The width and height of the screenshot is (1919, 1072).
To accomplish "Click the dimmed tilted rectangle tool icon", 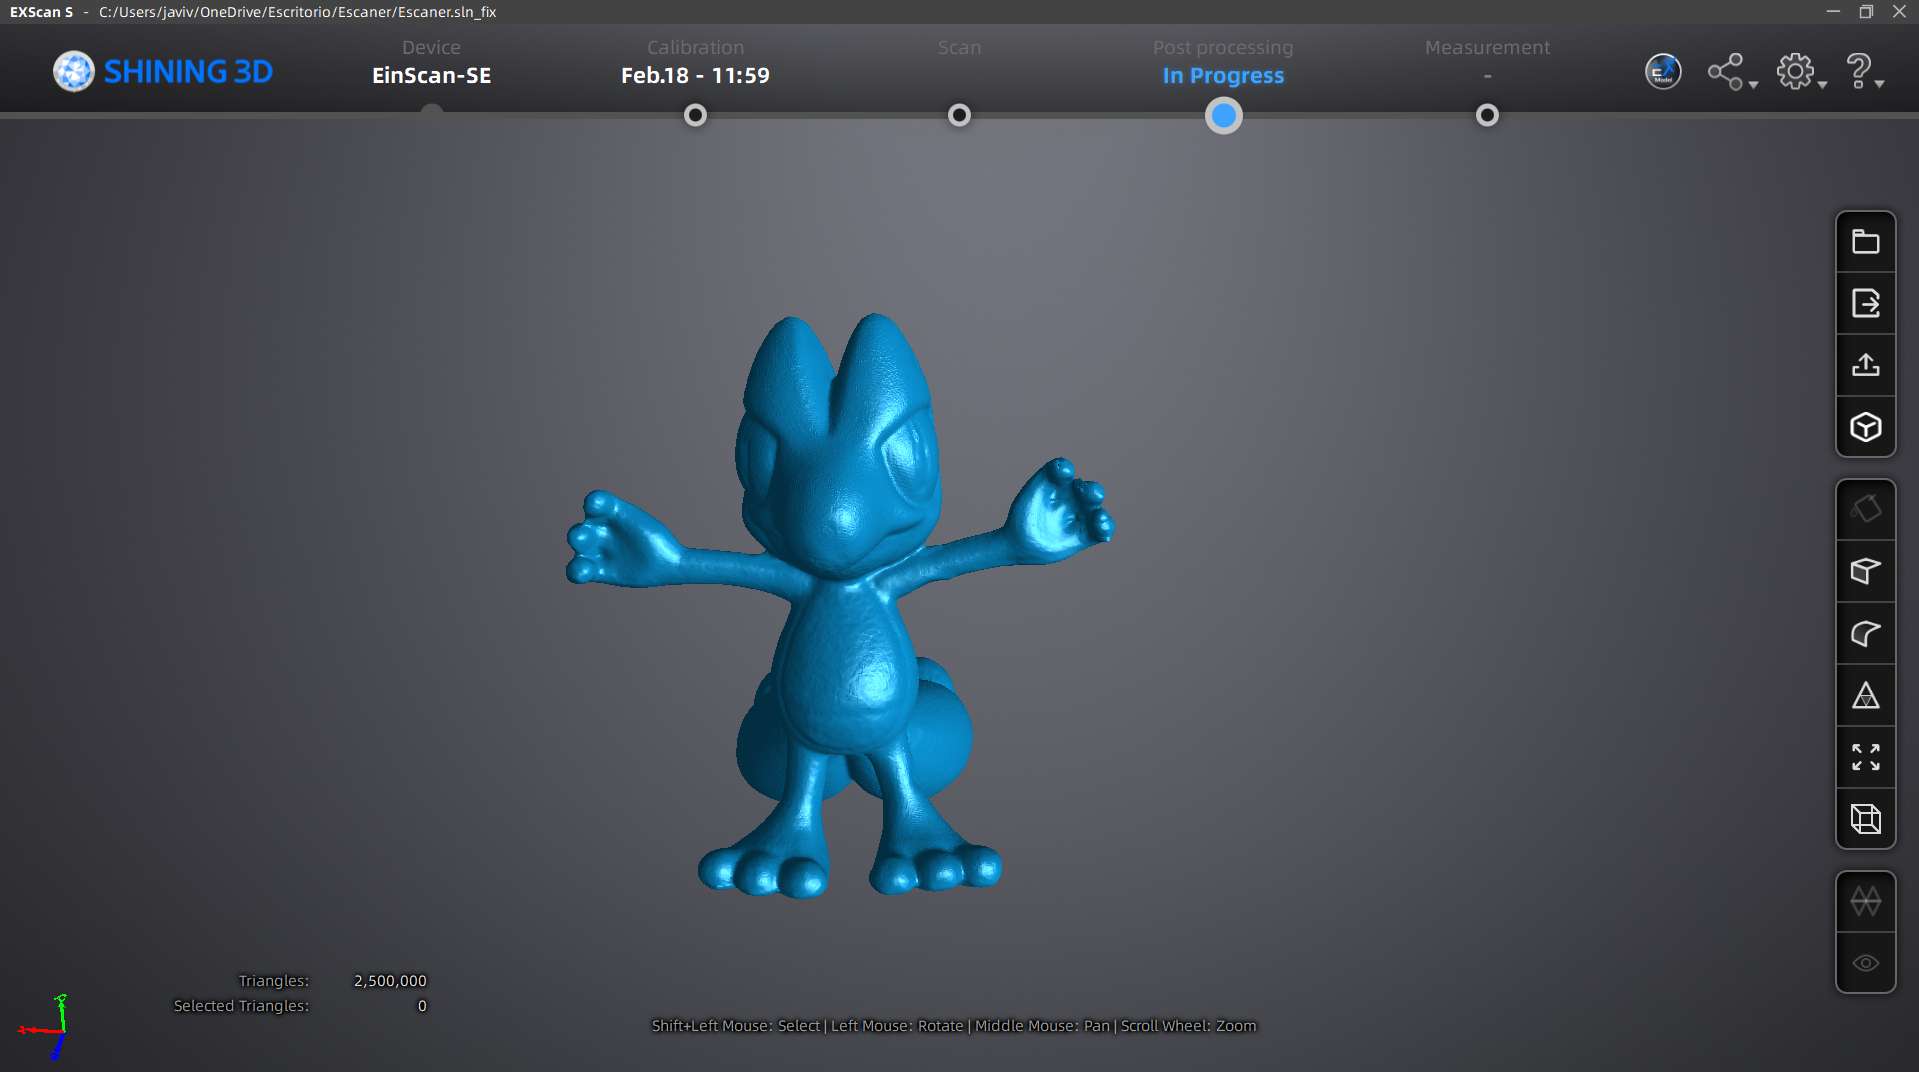I will (1865, 510).
